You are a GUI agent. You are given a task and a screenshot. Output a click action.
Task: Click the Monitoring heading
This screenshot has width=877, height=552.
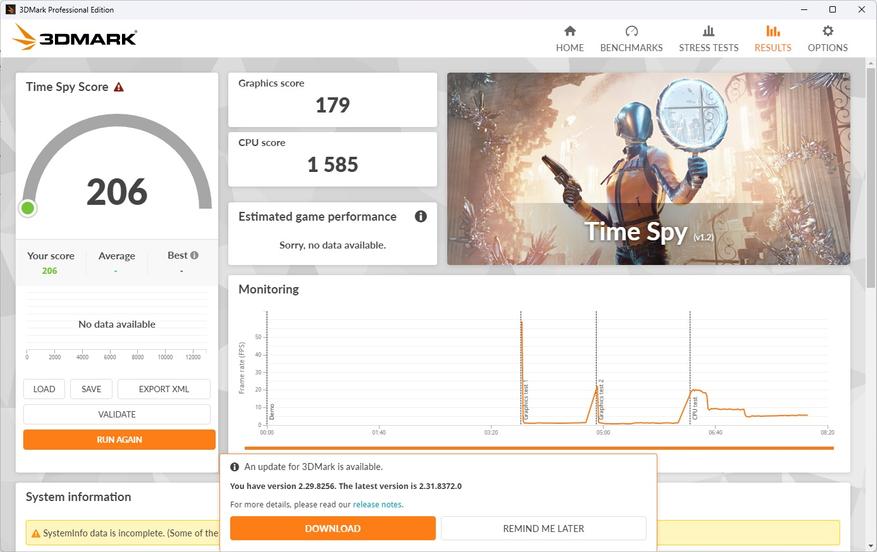pos(268,289)
